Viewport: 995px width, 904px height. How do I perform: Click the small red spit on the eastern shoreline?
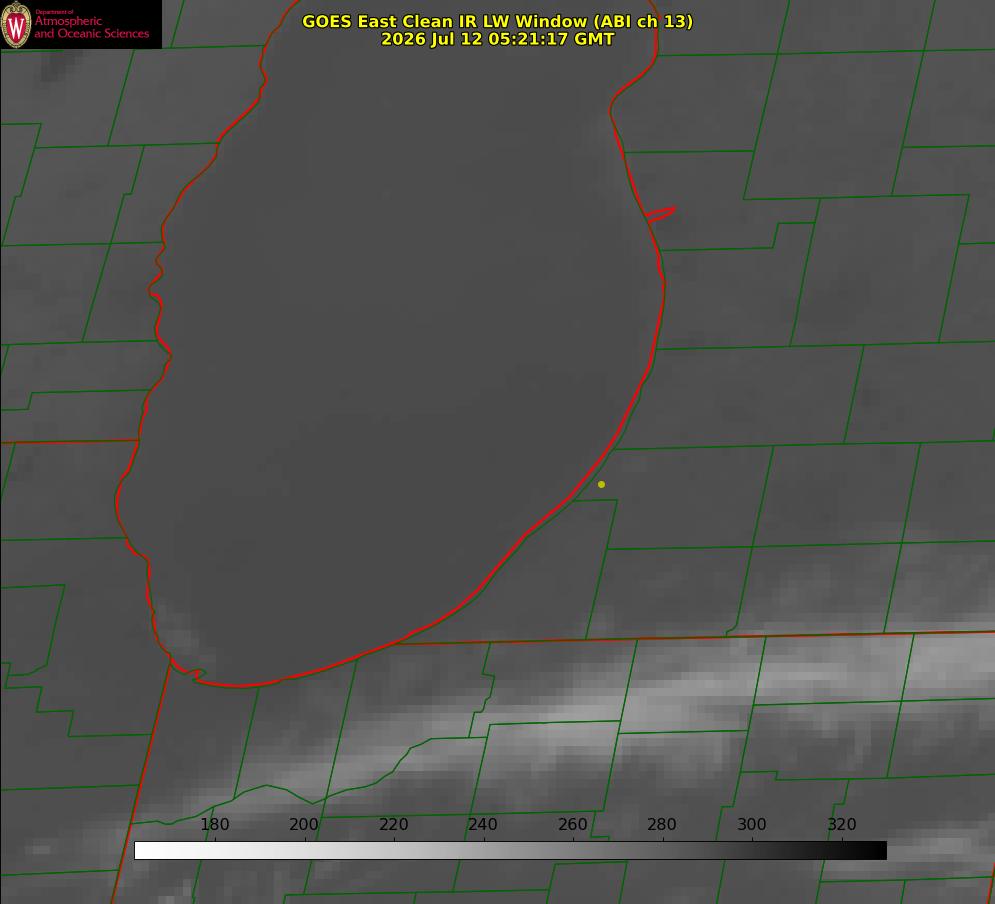[x=661, y=214]
